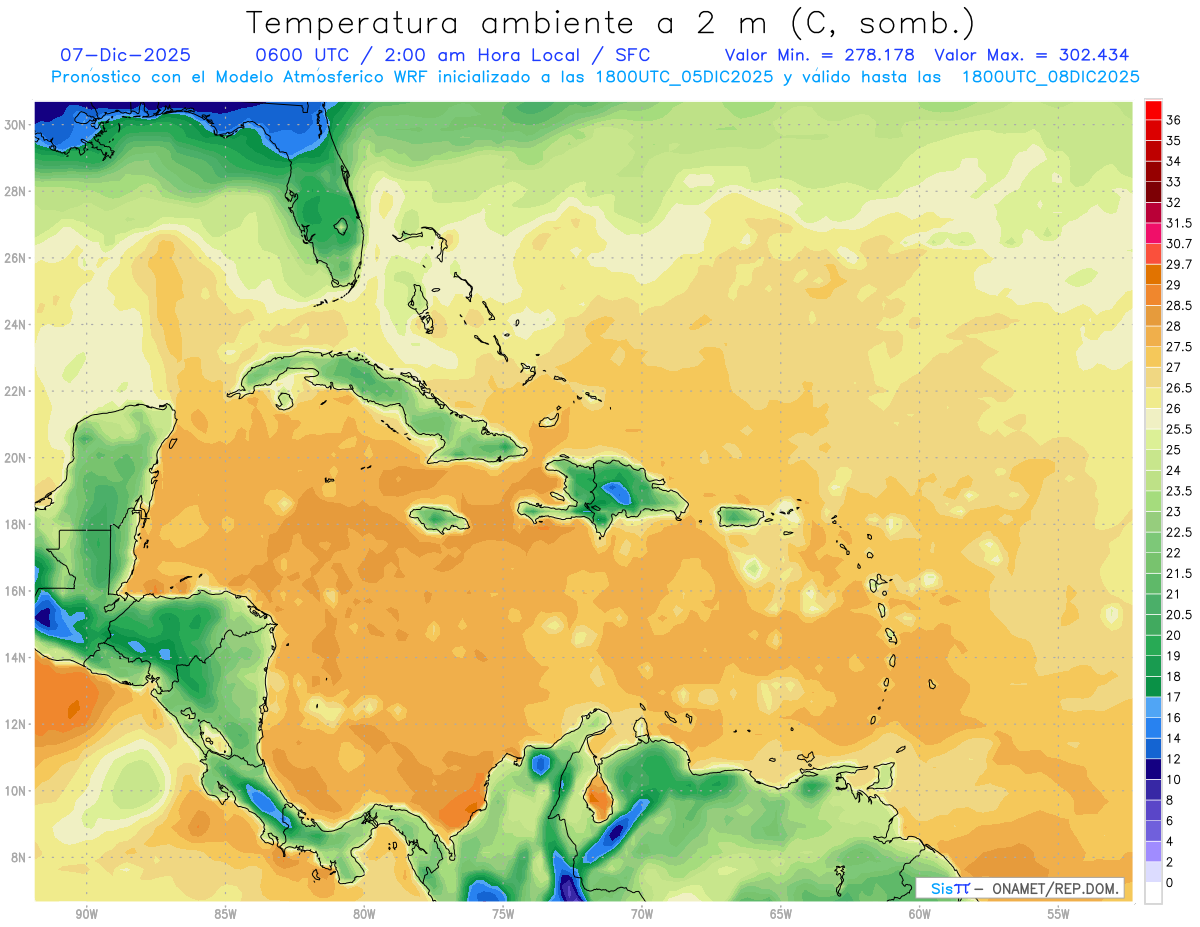Image resolution: width=1200 pixels, height=927 pixels.
Task: Click legend value 0
Action: [x=1170, y=883]
